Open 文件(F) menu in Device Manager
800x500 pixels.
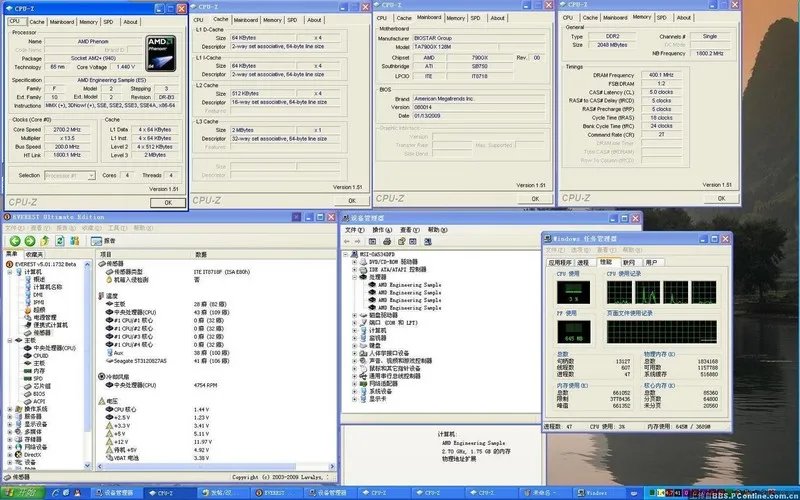(x=354, y=230)
